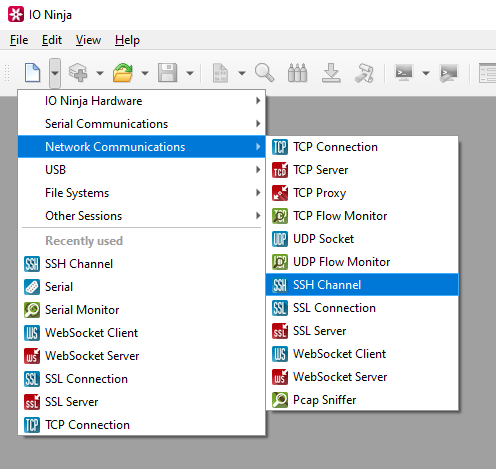This screenshot has height=469, width=496.
Task: Click the binoculars toolbar icon
Action: tap(297, 72)
